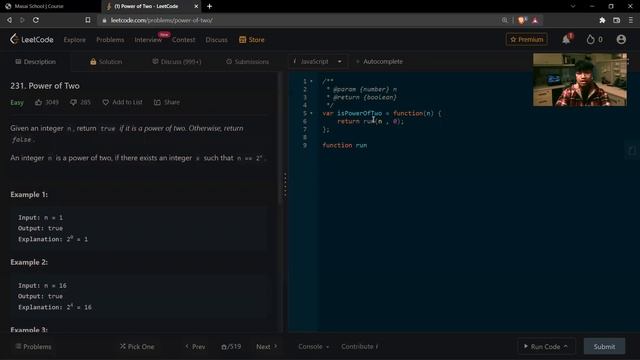Click the Premium button
Viewport: 640px width, 360px height.
tap(527, 39)
